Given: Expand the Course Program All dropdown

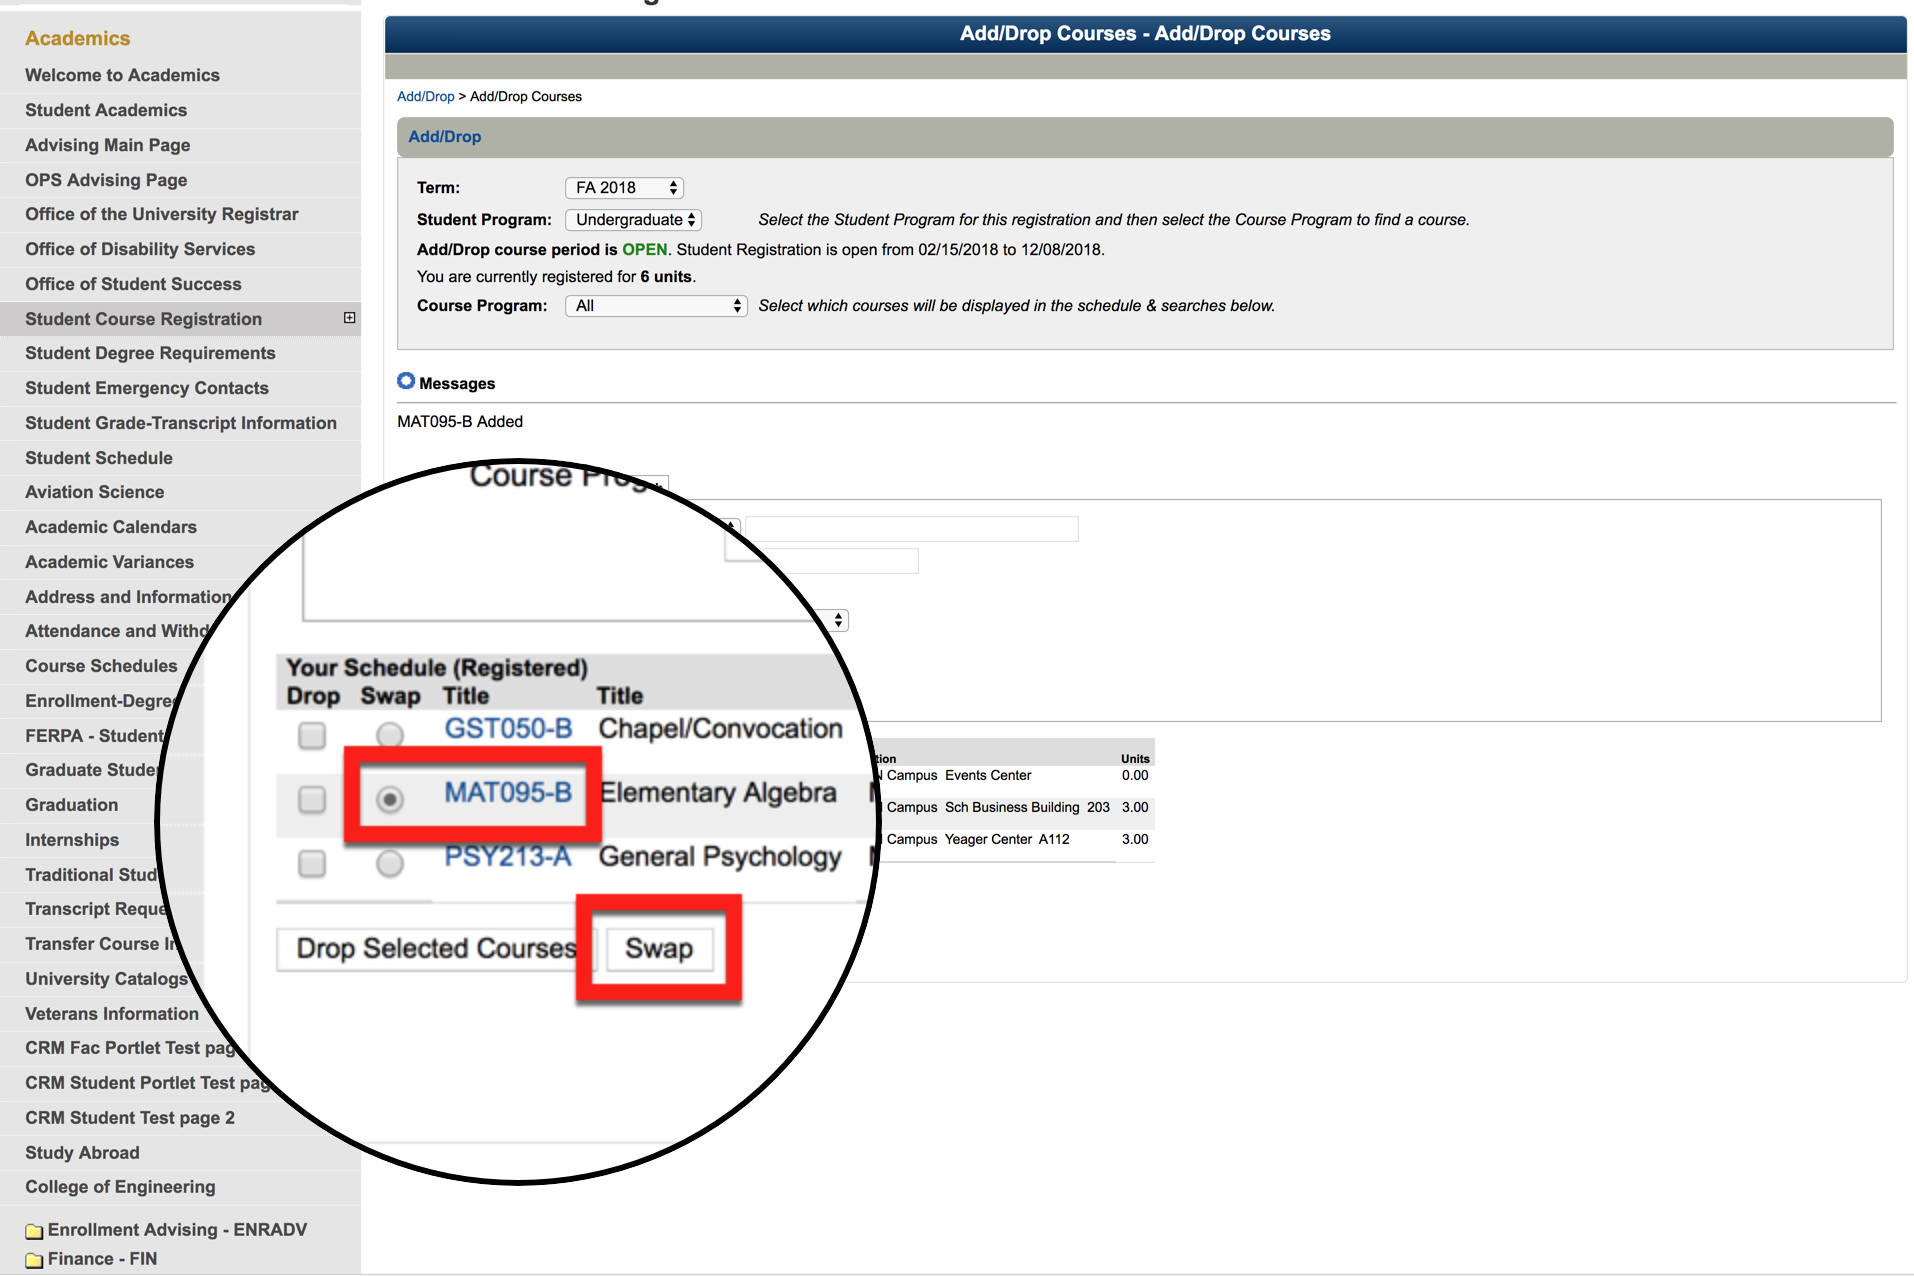Looking at the screenshot, I should pos(656,306).
